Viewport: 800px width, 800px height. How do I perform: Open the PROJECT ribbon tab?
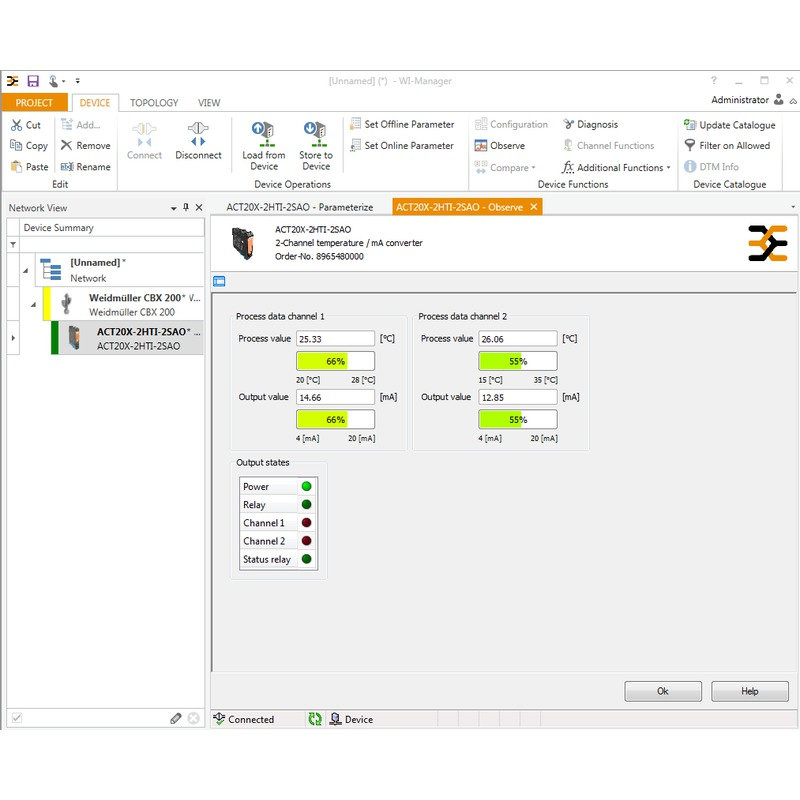[34, 103]
